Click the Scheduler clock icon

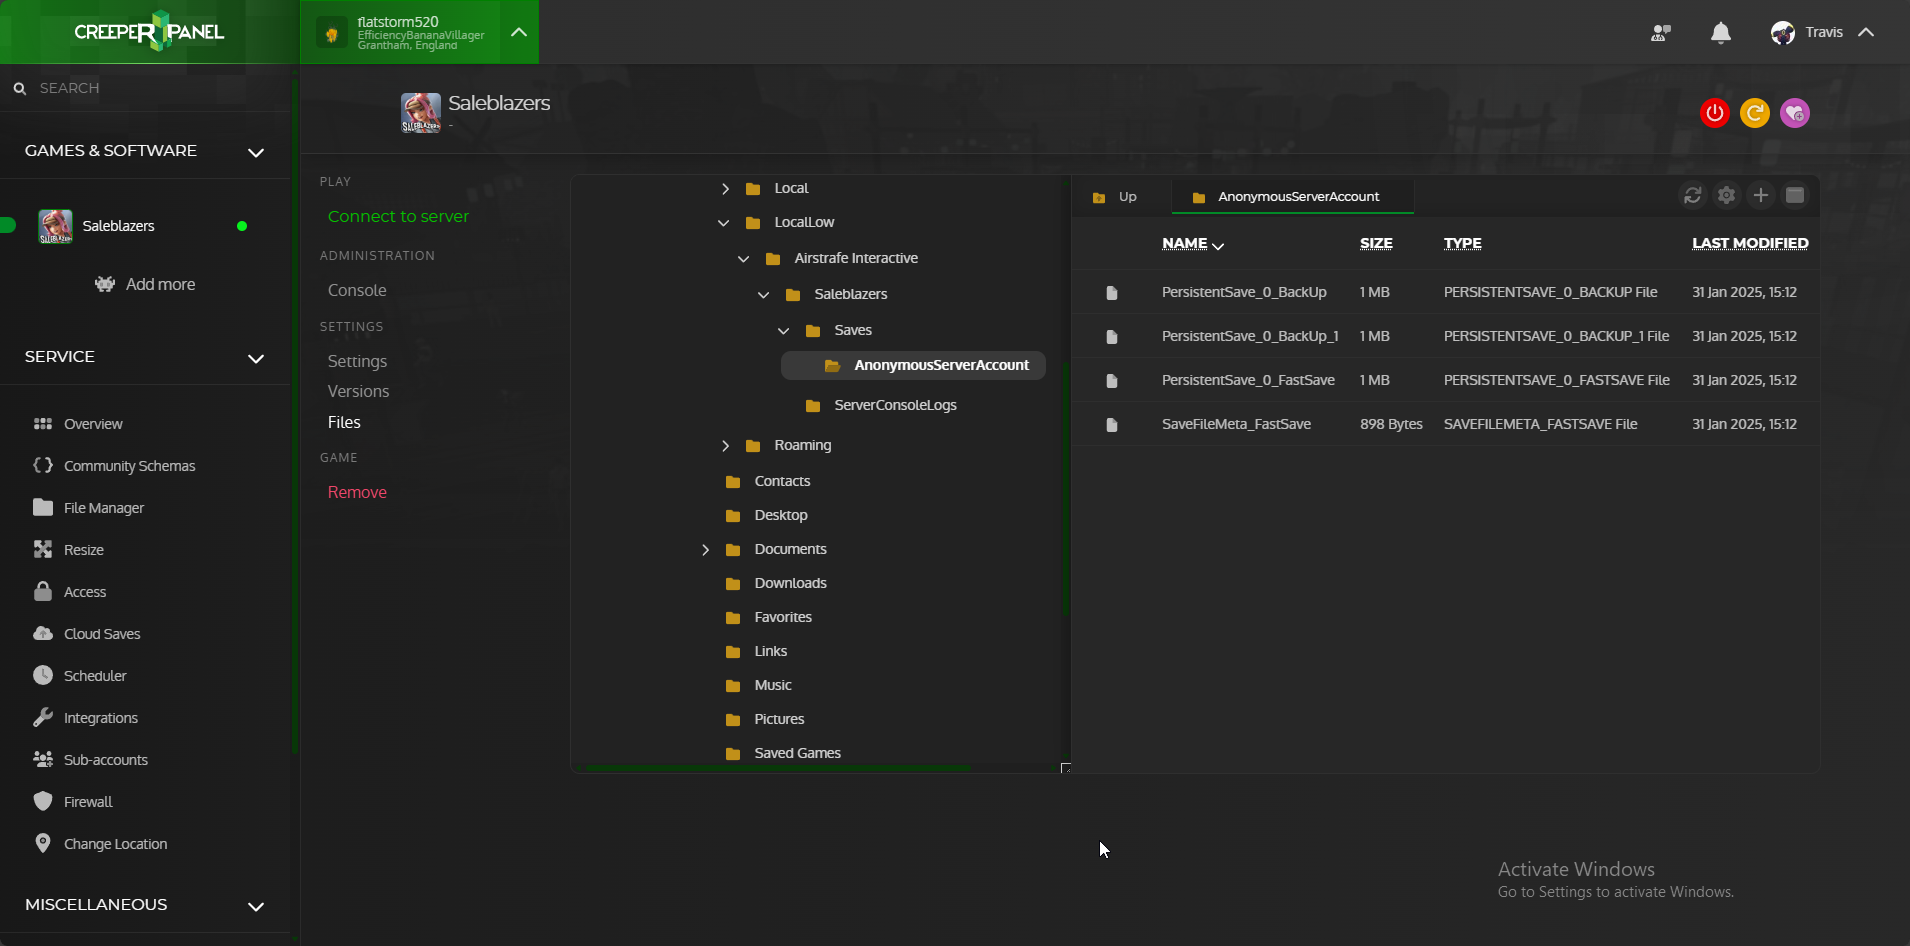[43, 675]
